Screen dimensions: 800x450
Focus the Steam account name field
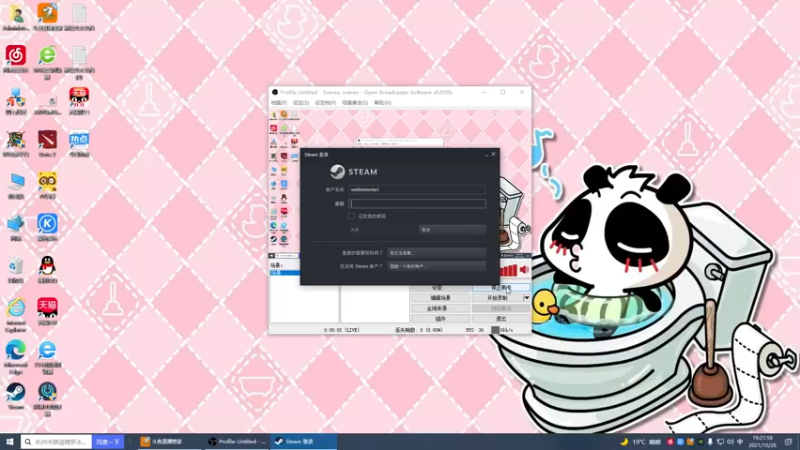coord(417,189)
